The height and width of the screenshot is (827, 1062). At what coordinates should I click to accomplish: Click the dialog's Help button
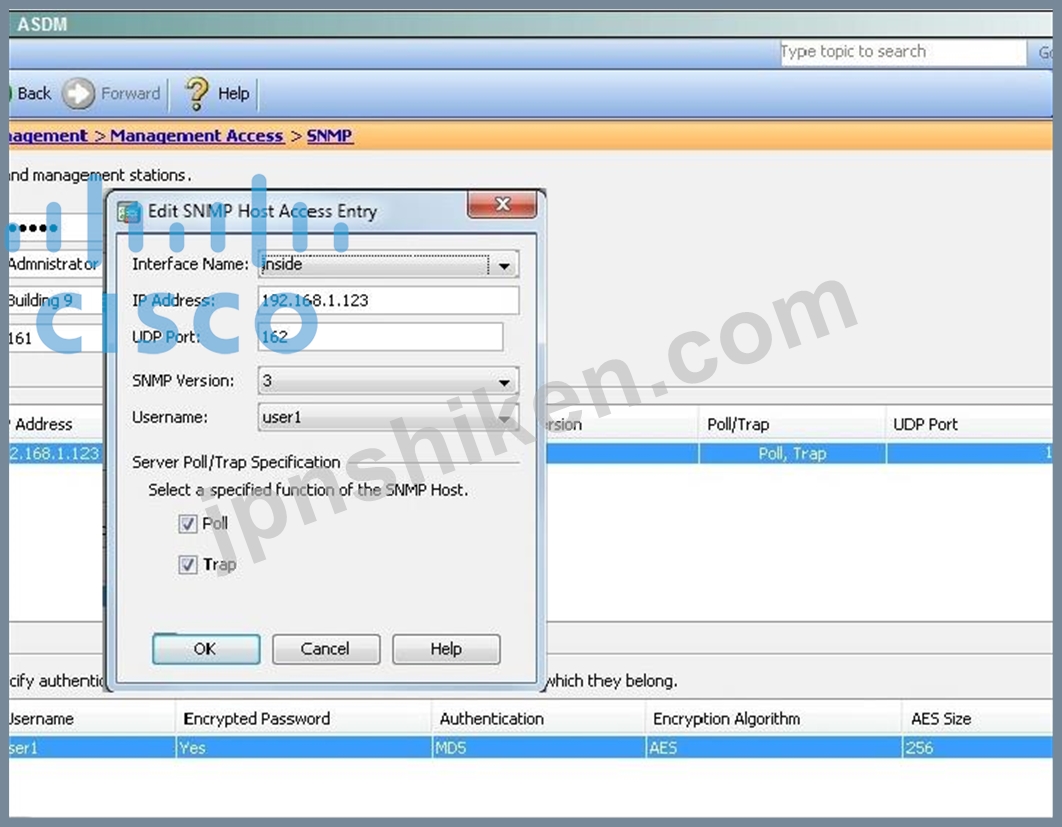click(446, 649)
